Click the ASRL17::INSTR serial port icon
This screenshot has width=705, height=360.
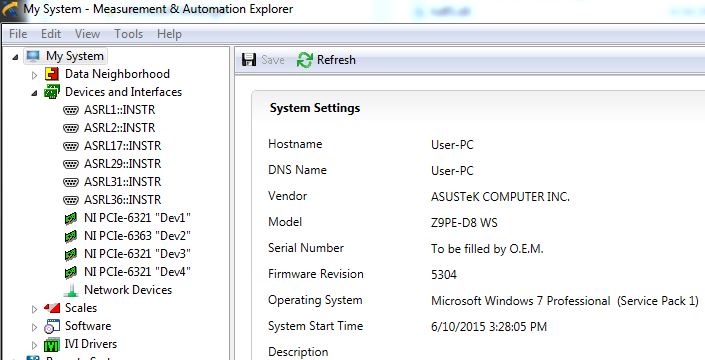(71, 146)
